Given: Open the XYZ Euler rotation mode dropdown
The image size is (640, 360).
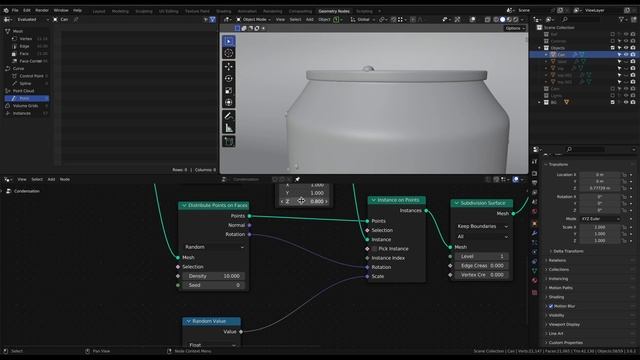Looking at the screenshot, I should click(x=600, y=219).
